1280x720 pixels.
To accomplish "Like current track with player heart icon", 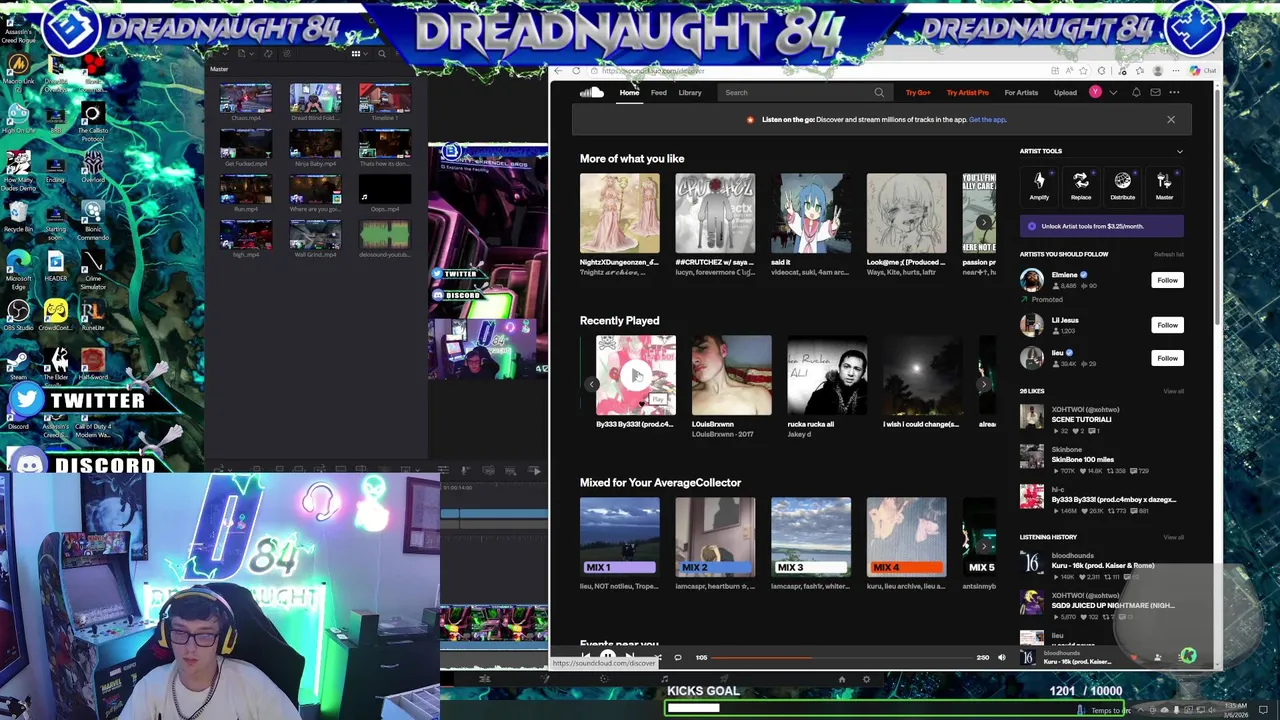I will tap(1135, 657).
